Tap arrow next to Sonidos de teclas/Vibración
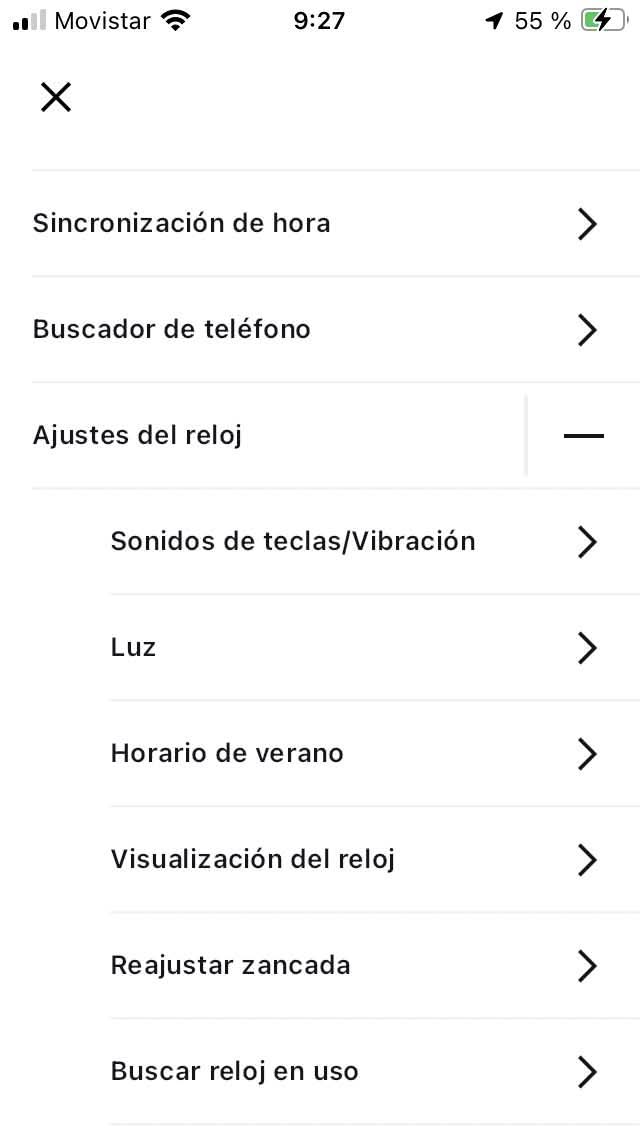 (x=586, y=542)
